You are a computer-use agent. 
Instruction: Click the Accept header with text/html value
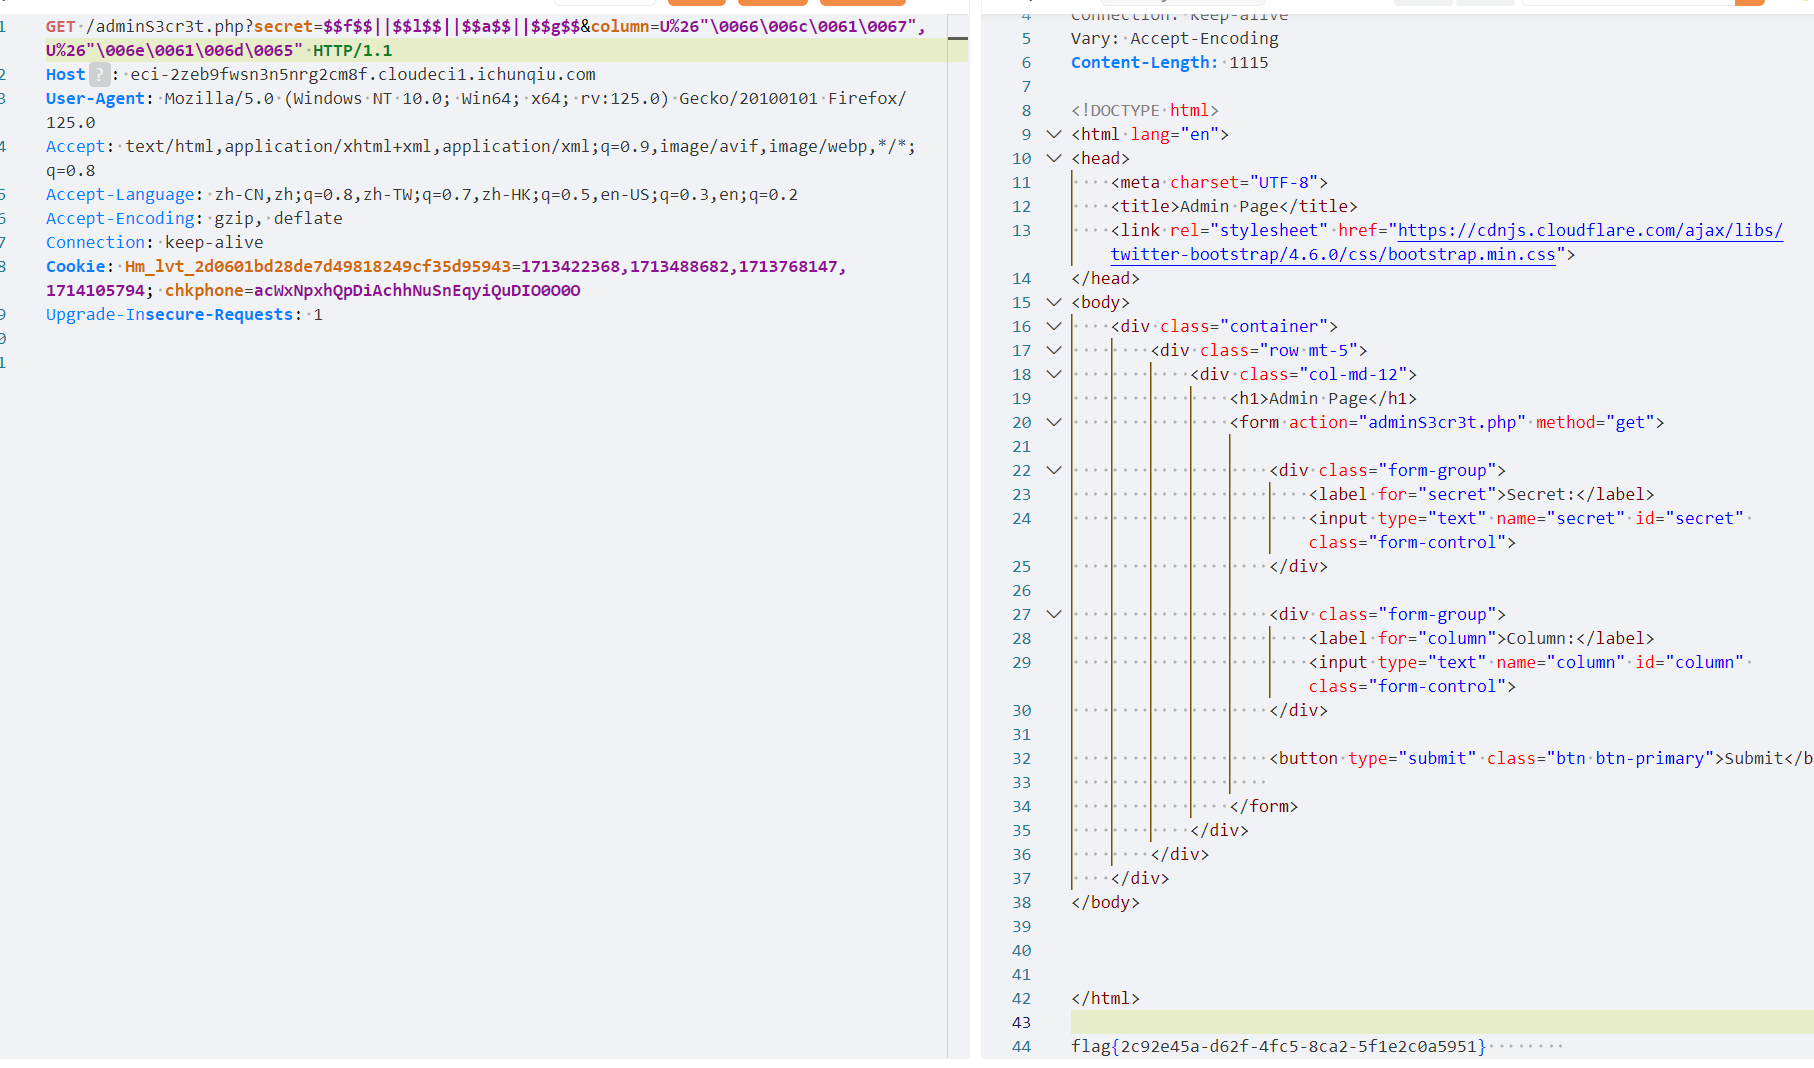(480, 158)
